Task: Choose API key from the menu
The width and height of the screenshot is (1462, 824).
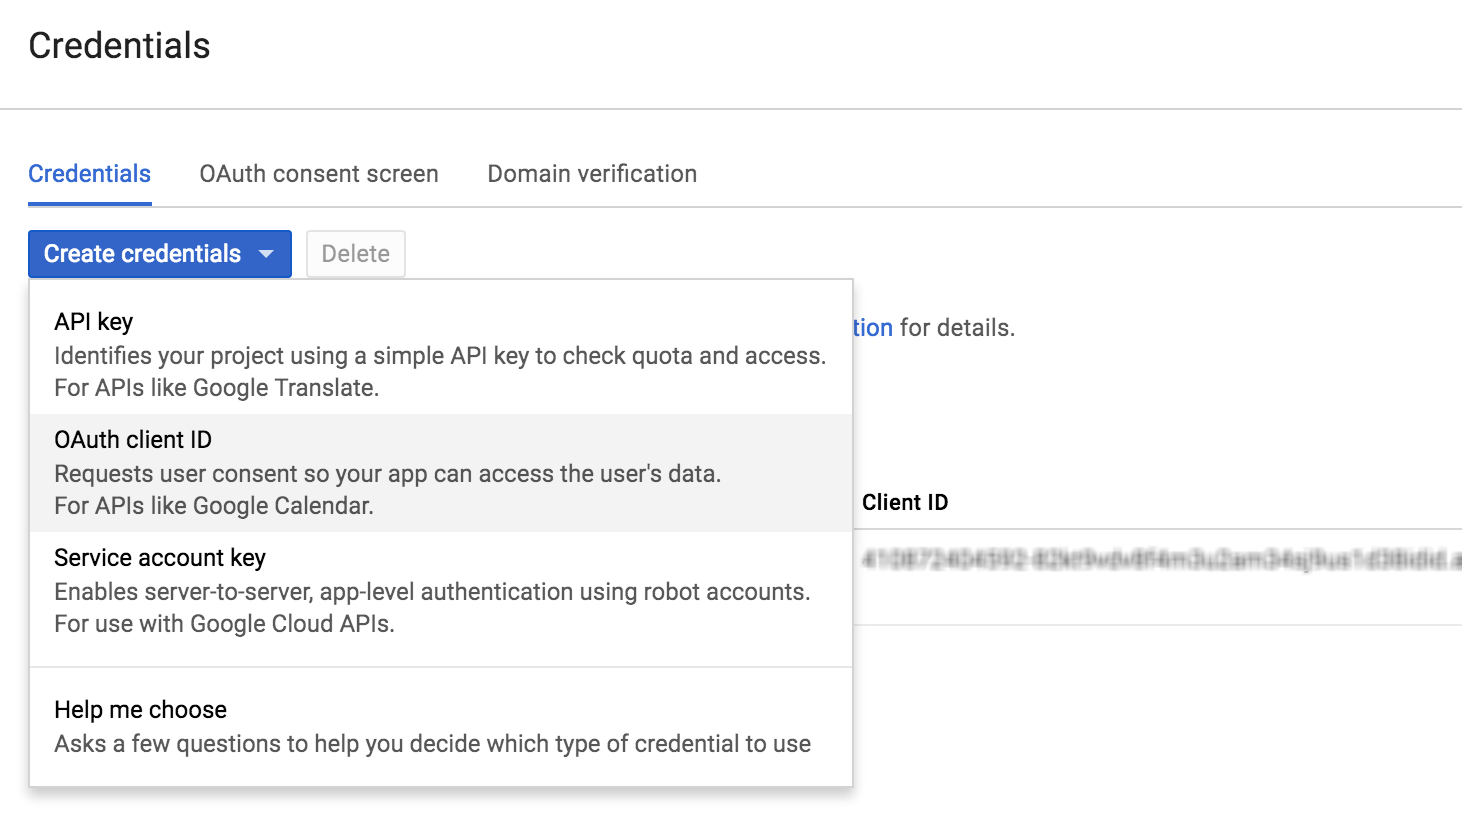Action: (x=93, y=322)
